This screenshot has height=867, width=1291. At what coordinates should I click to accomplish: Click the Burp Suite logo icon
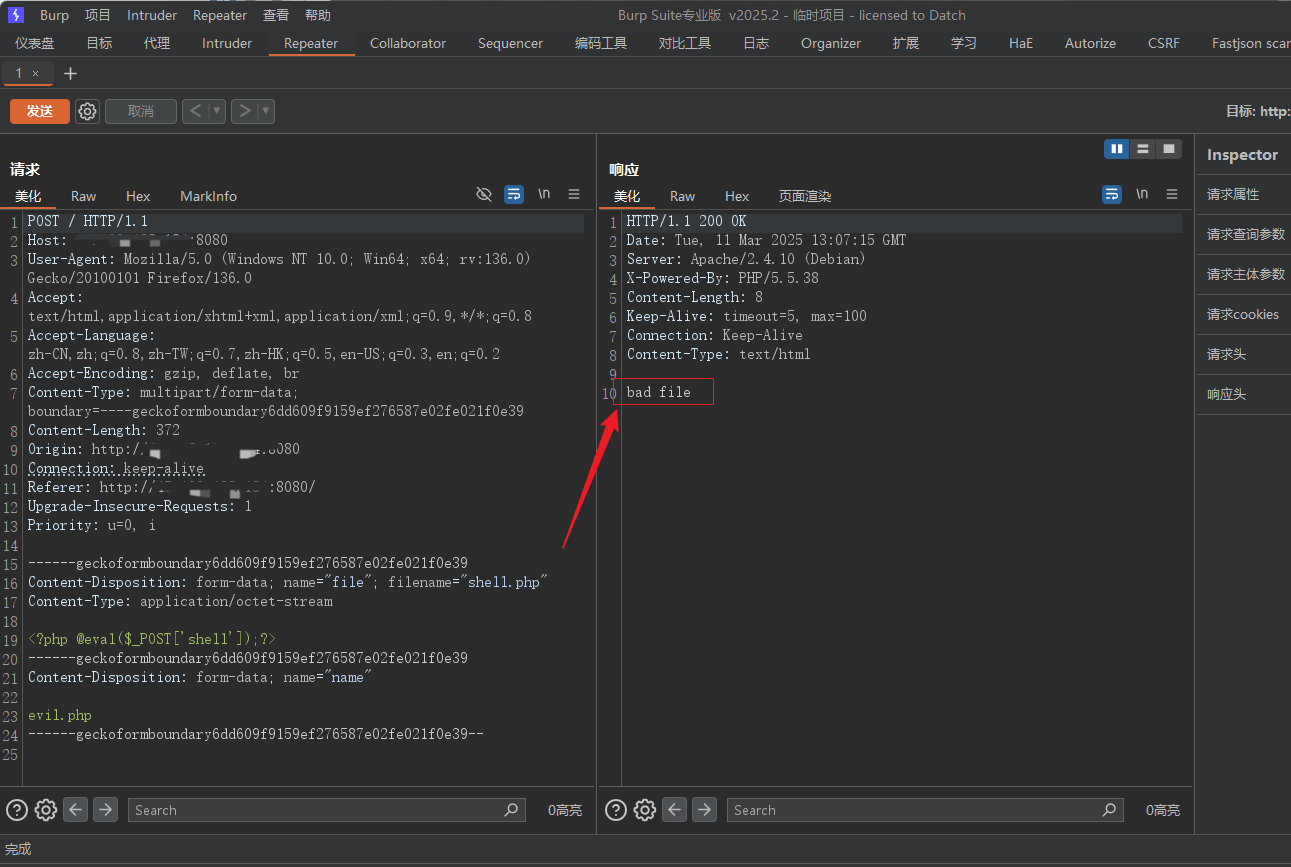click(15, 15)
